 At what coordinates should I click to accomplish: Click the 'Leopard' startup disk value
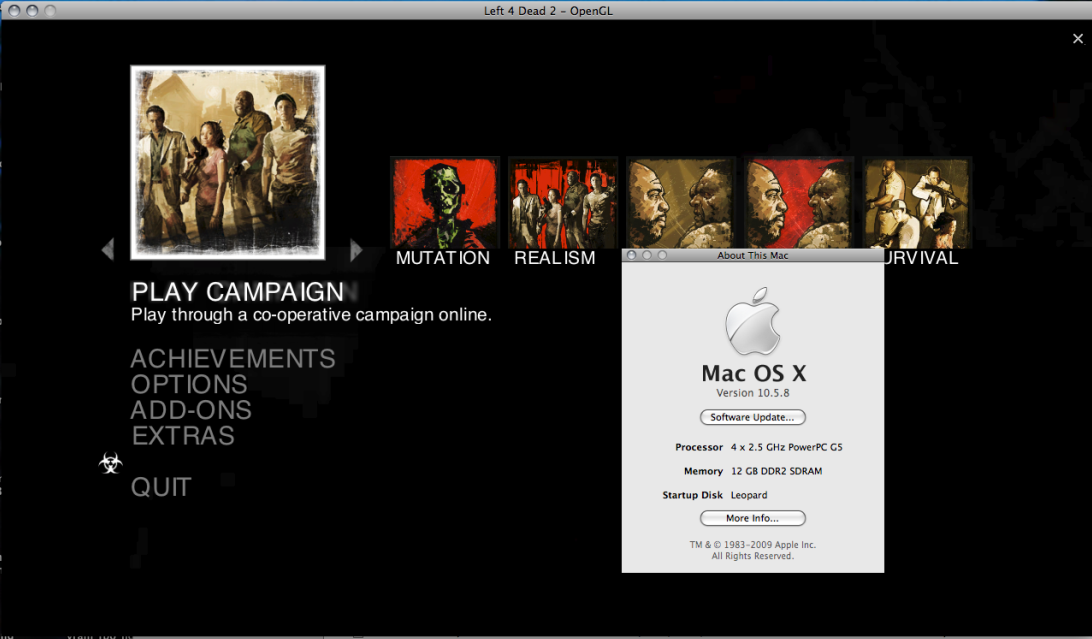[749, 495]
